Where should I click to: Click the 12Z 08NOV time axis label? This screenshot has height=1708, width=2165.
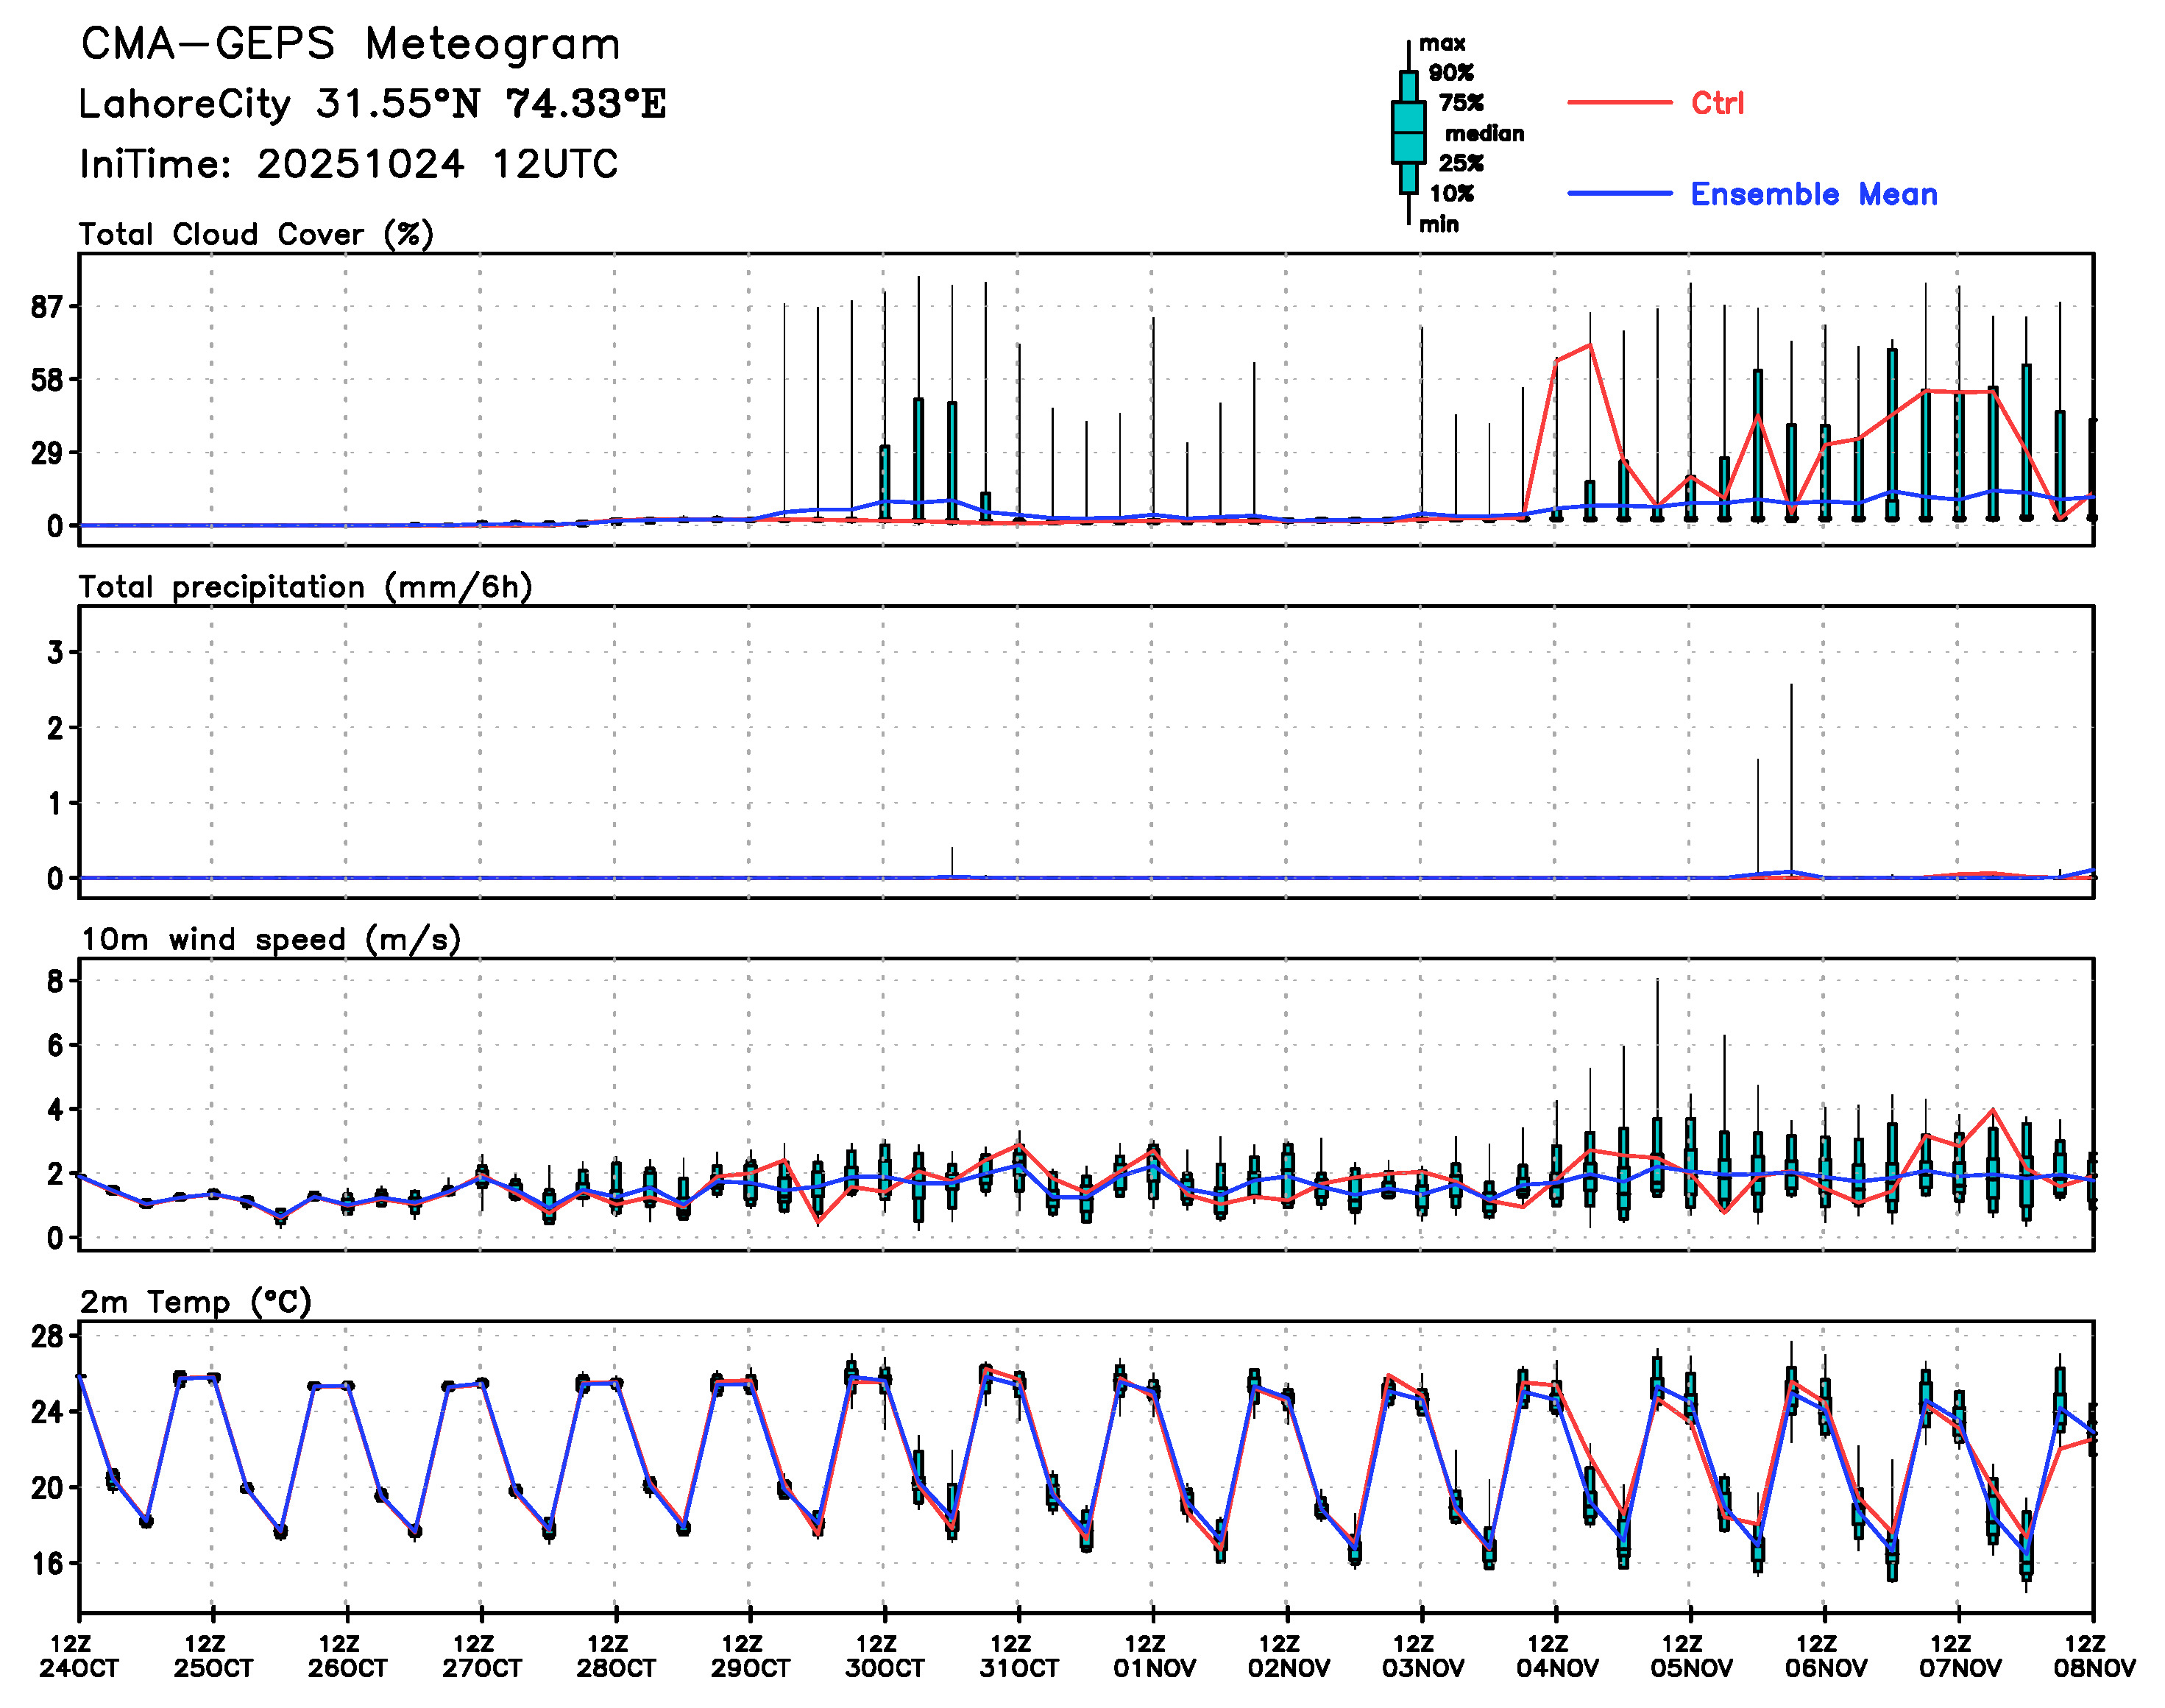pyautogui.click(x=2093, y=1656)
